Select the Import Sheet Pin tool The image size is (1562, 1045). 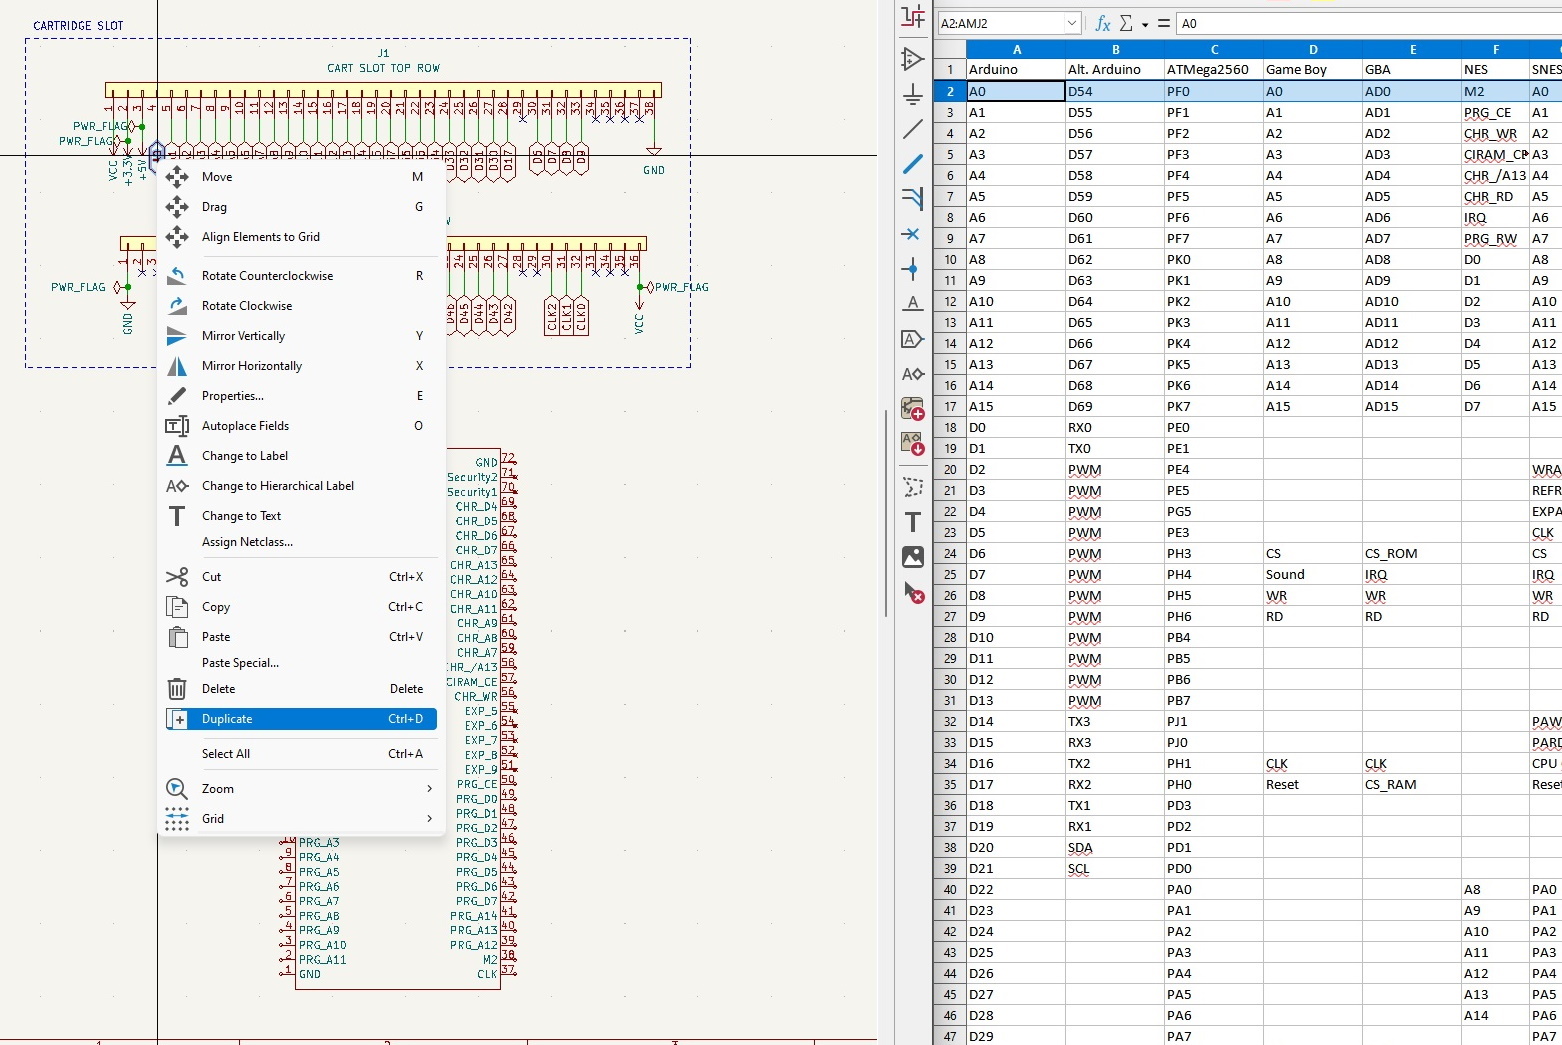tap(912, 443)
